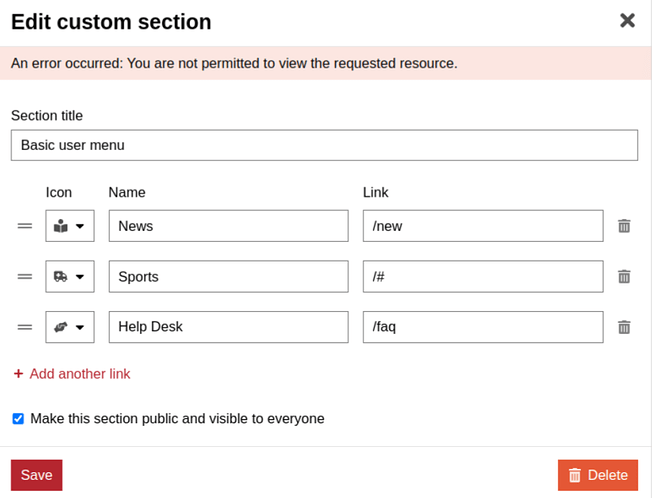Open icon dropdown for News link

(x=70, y=226)
